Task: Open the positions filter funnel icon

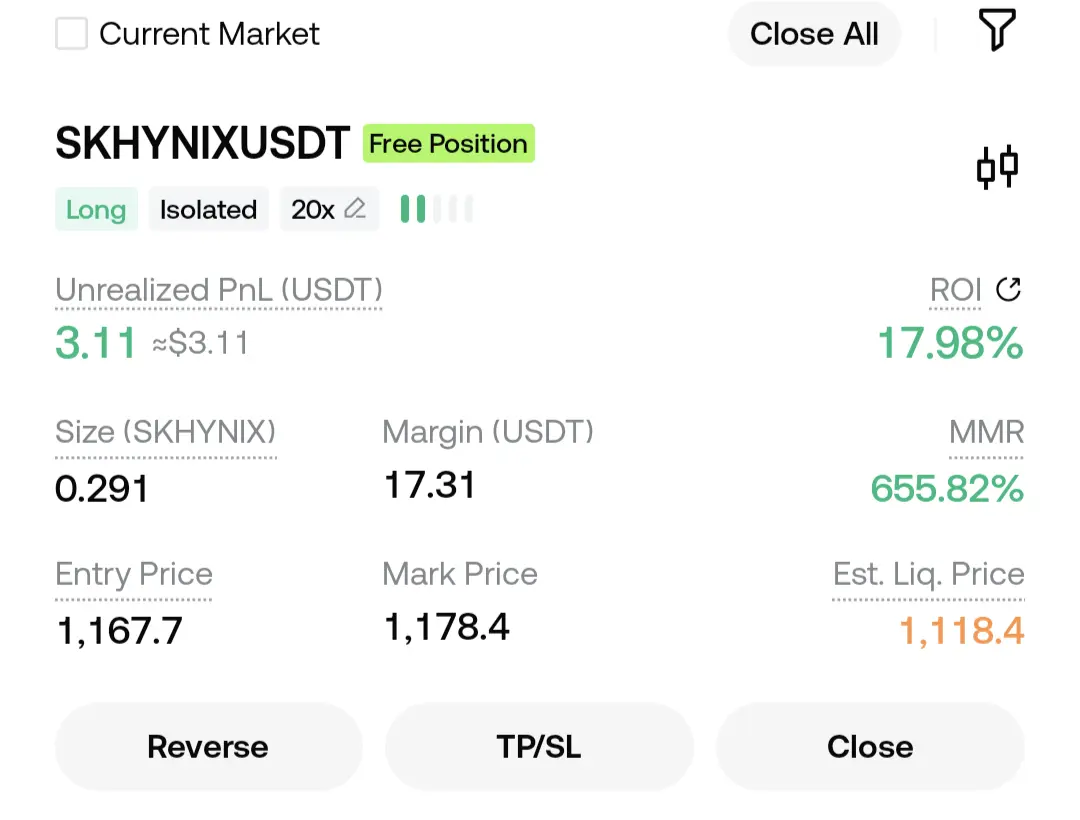Action: click(x=997, y=30)
